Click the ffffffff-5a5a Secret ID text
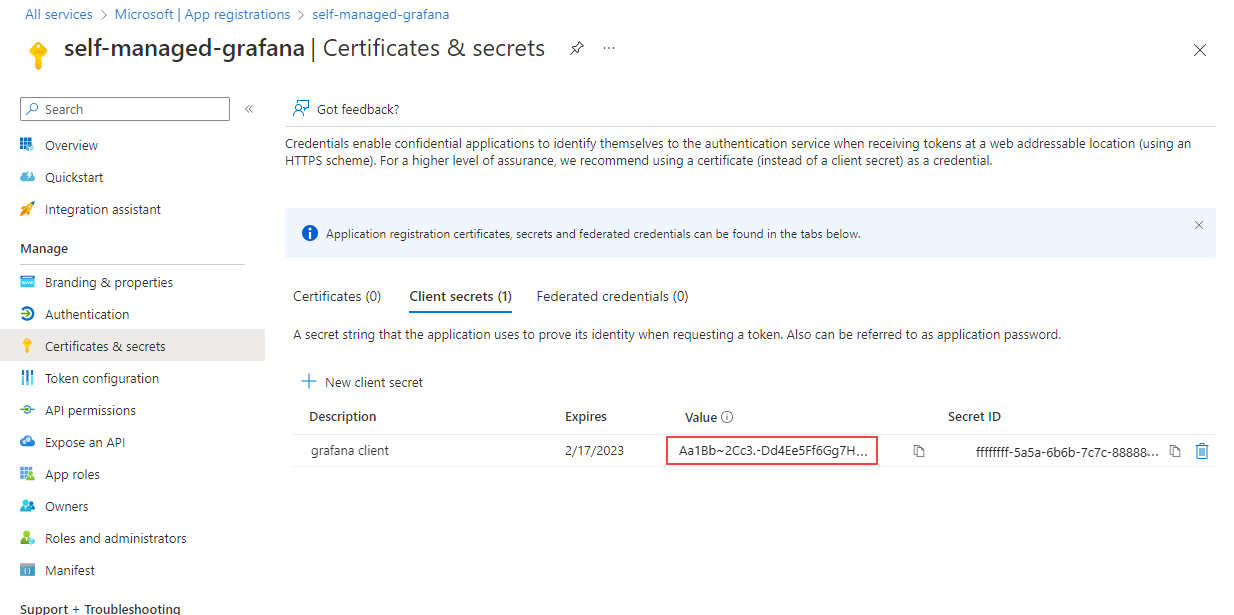Image resolution: width=1234 pixels, height=615 pixels. [x=1067, y=451]
